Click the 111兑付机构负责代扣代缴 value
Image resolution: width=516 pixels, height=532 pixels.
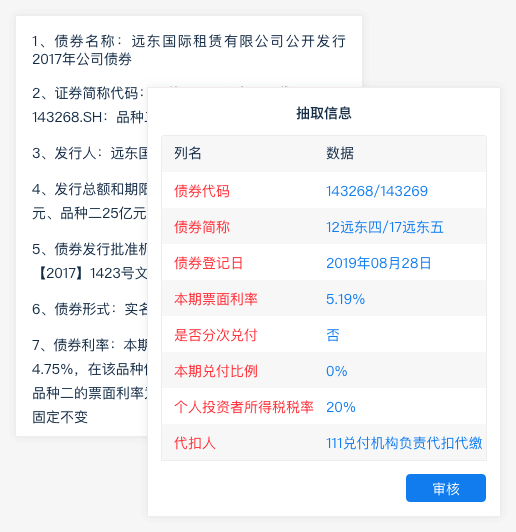pyautogui.click(x=404, y=443)
